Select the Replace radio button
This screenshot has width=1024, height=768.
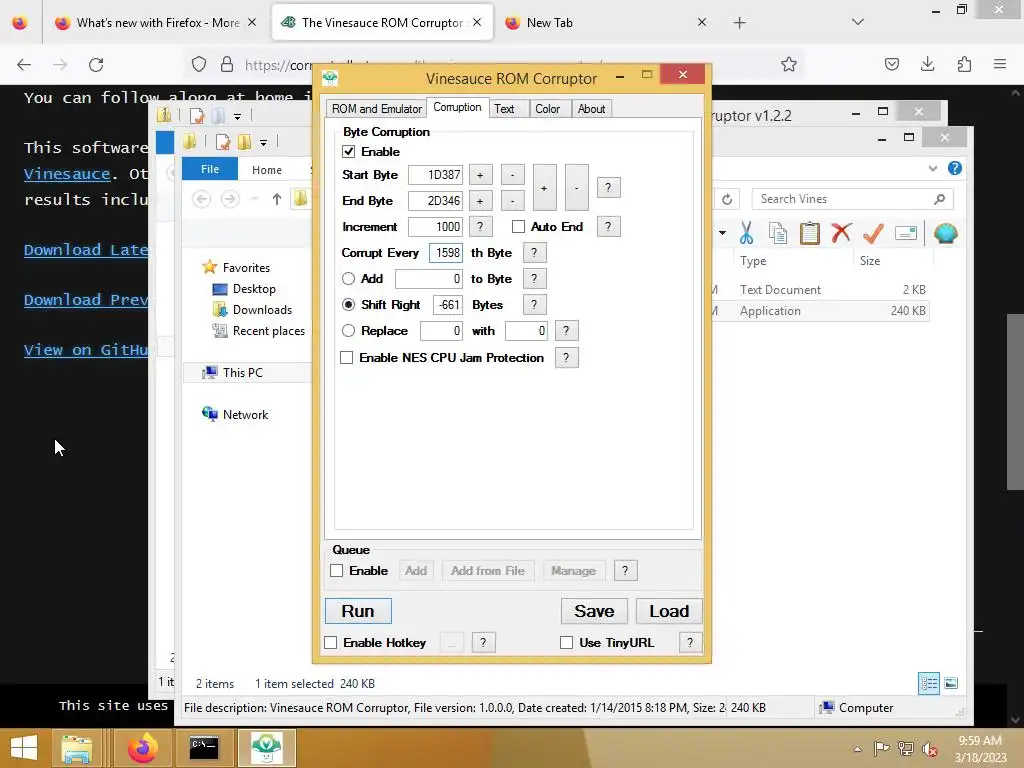[x=349, y=331]
